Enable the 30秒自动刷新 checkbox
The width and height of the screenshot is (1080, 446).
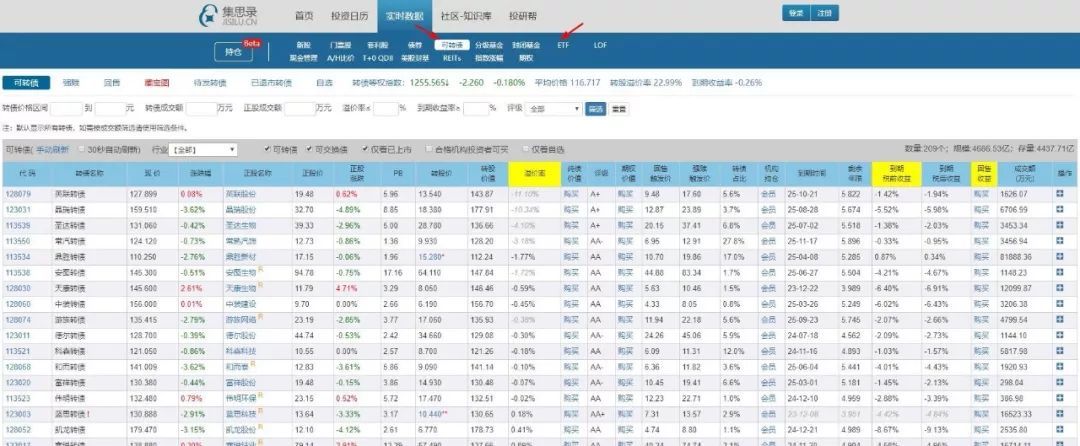(82, 150)
